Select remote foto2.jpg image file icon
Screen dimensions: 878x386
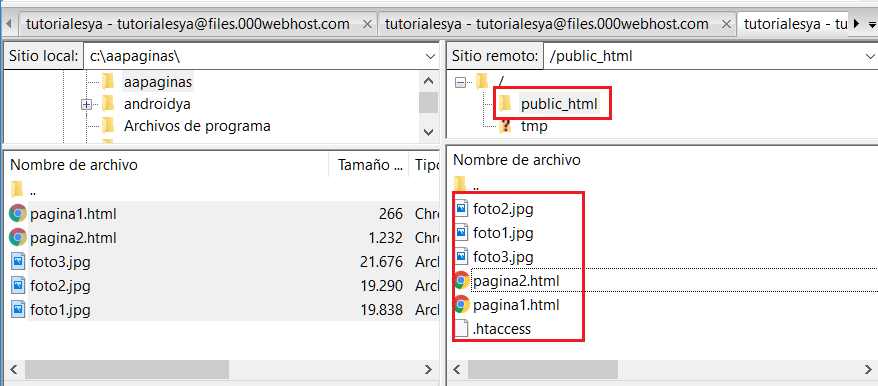[x=462, y=210]
